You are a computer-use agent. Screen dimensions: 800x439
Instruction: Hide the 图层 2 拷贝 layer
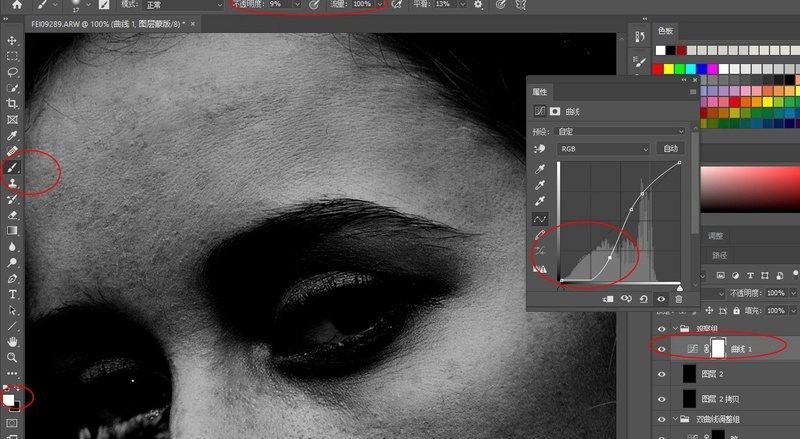click(x=662, y=399)
